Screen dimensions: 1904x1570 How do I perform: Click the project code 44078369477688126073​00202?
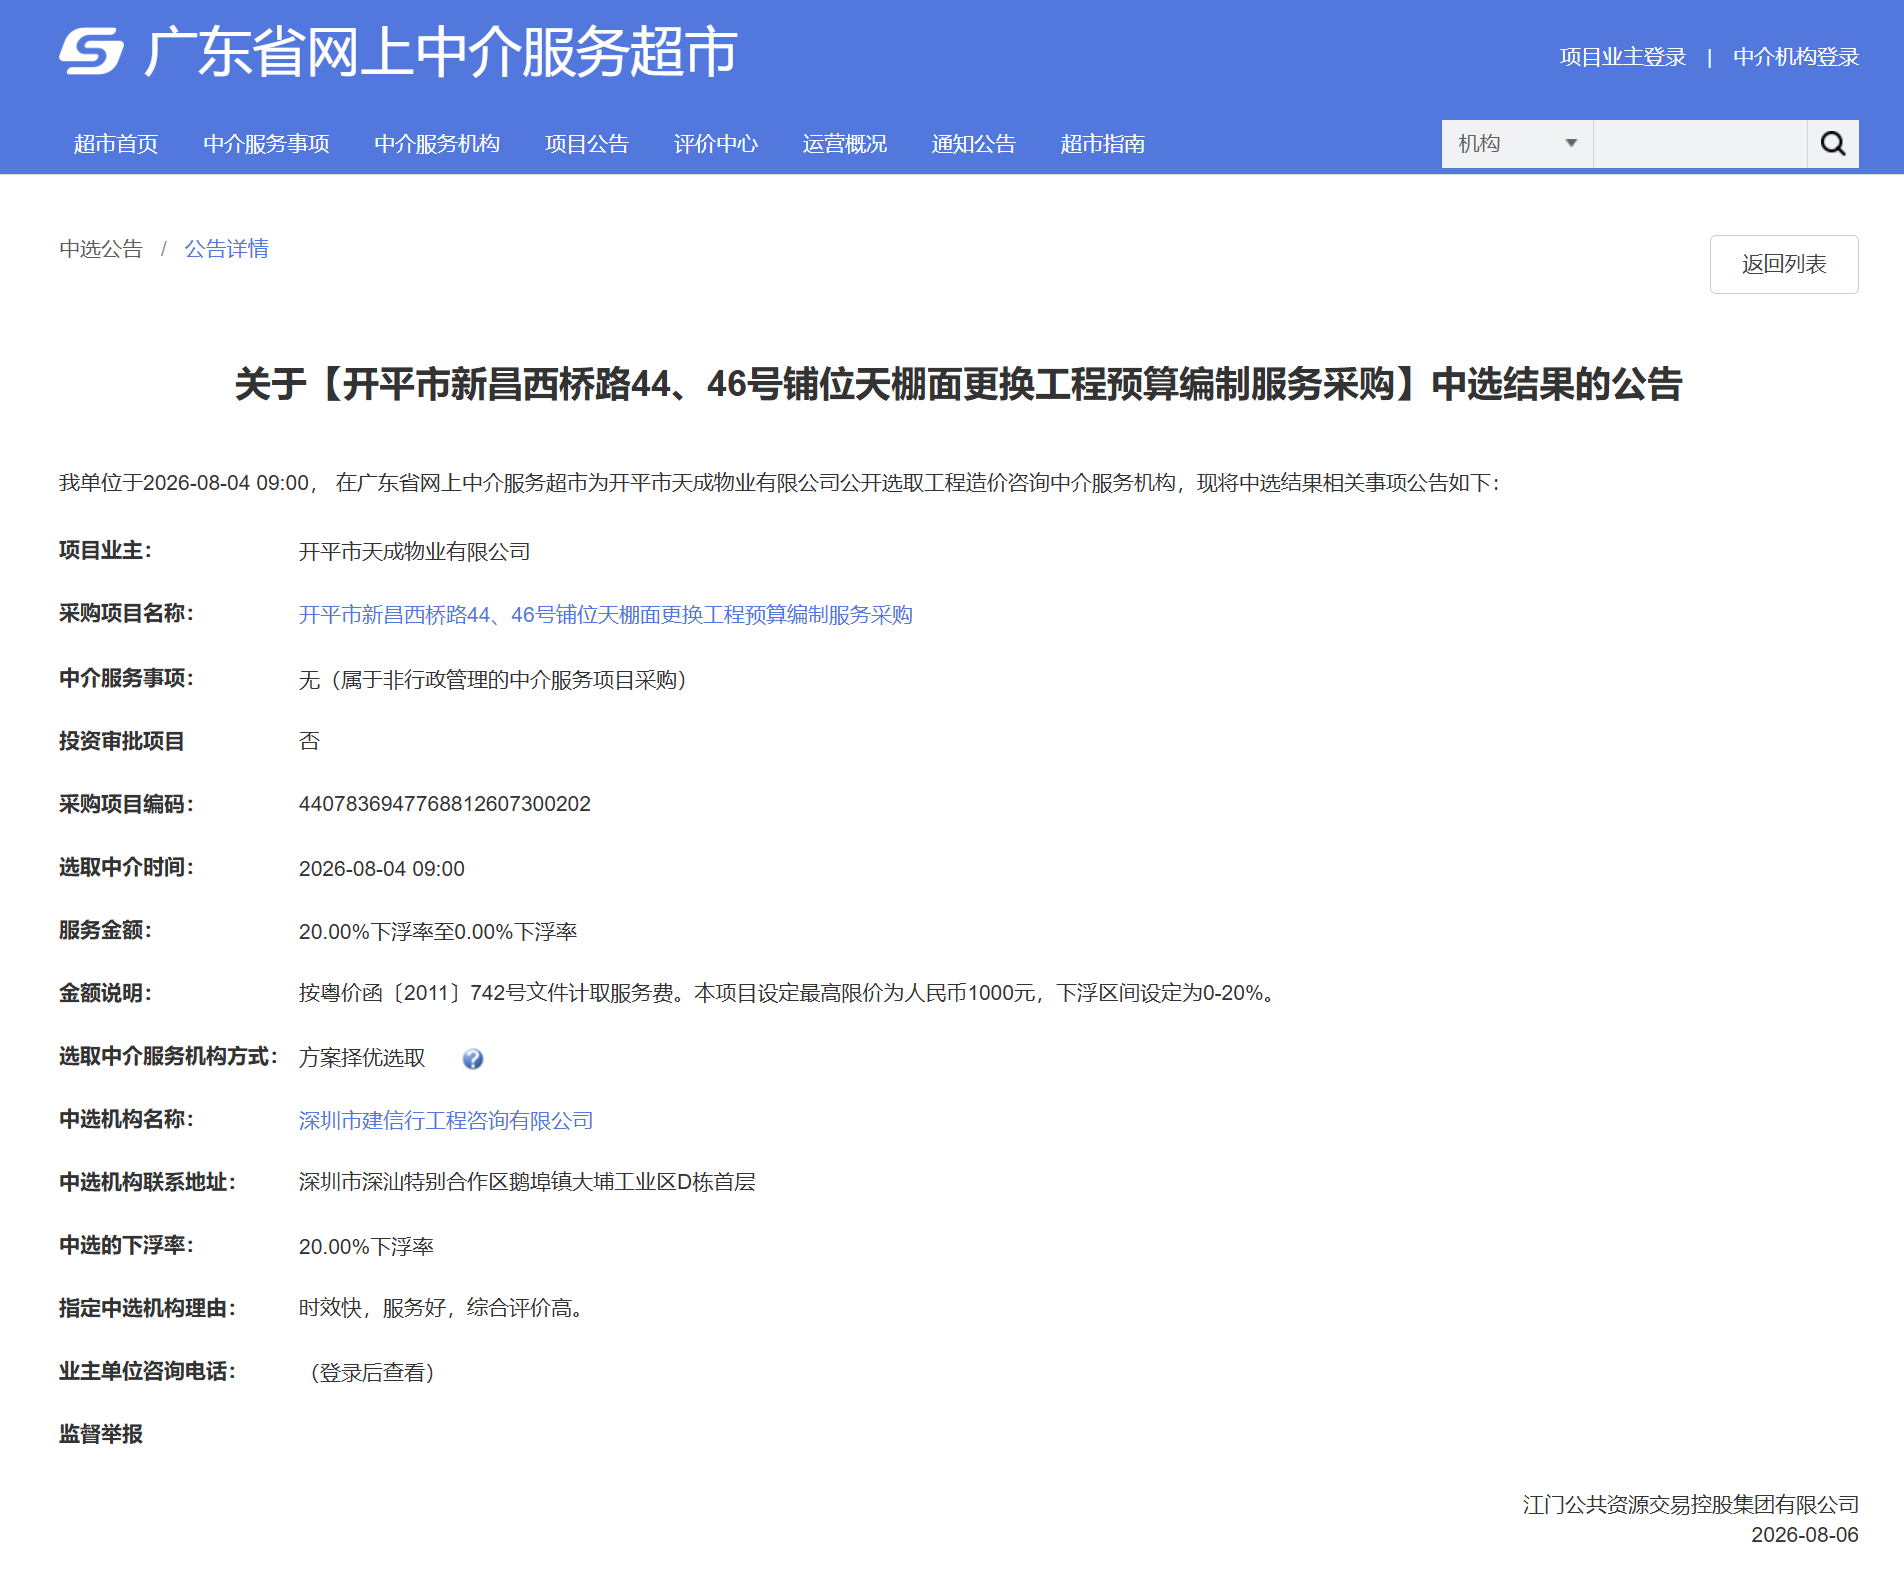coord(445,804)
